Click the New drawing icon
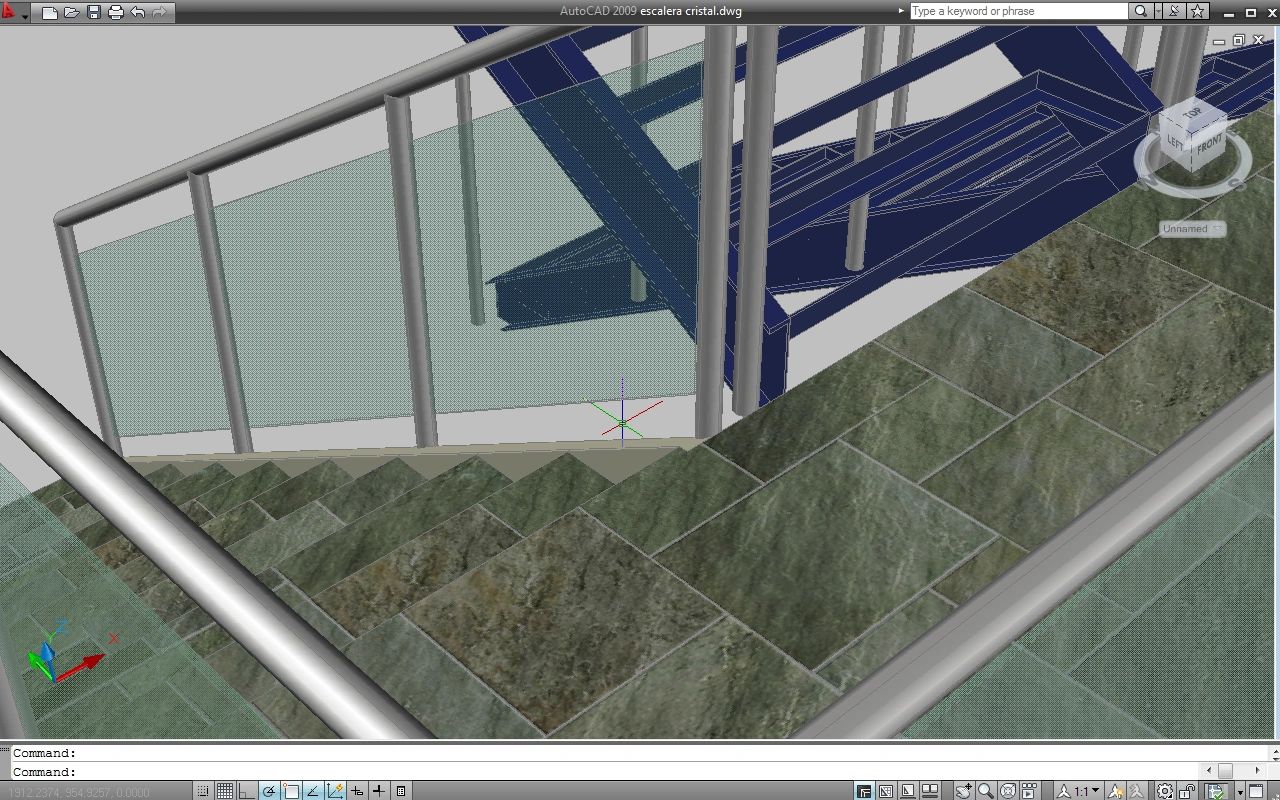The height and width of the screenshot is (800, 1280). coord(49,13)
